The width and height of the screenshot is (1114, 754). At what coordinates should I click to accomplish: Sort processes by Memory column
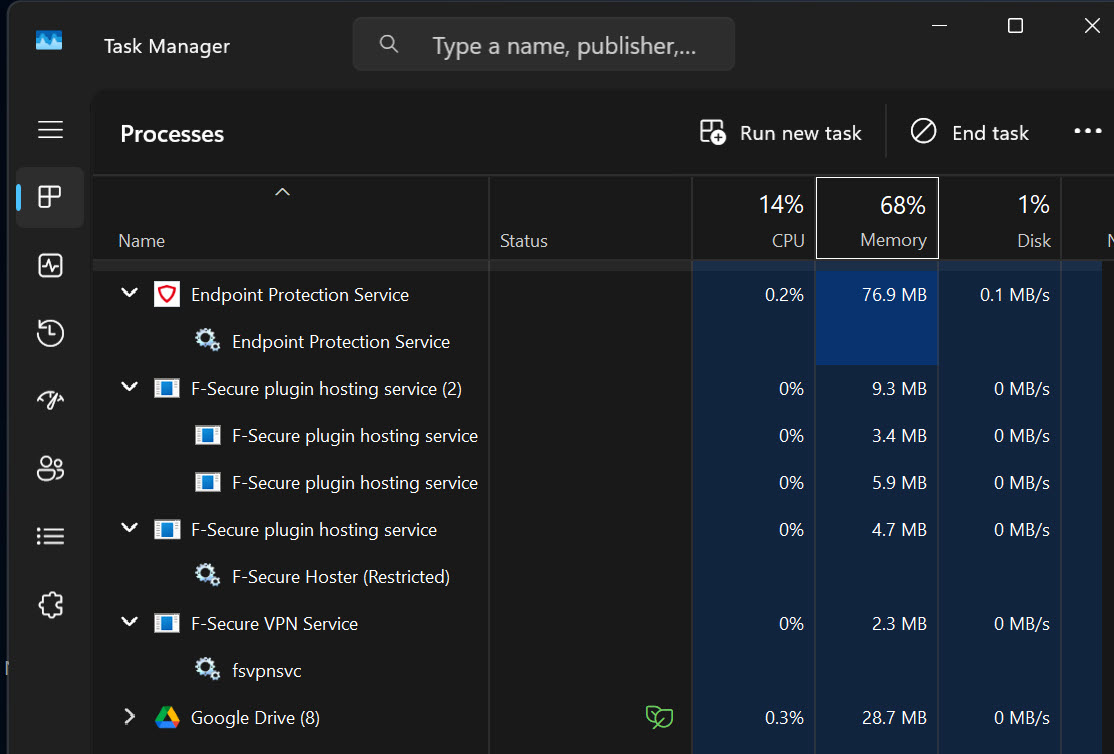click(877, 218)
